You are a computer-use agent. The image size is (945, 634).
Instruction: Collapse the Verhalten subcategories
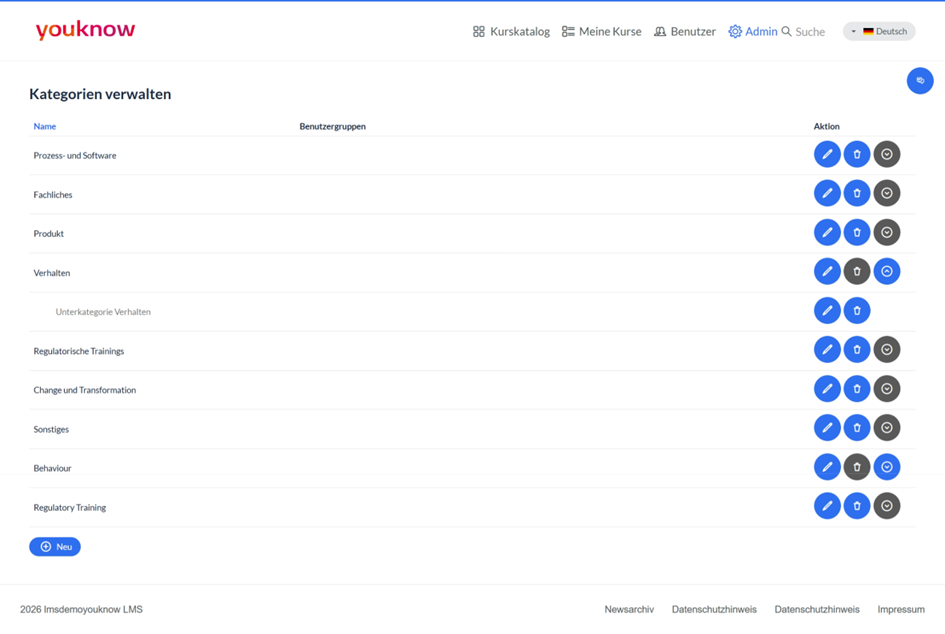click(887, 272)
